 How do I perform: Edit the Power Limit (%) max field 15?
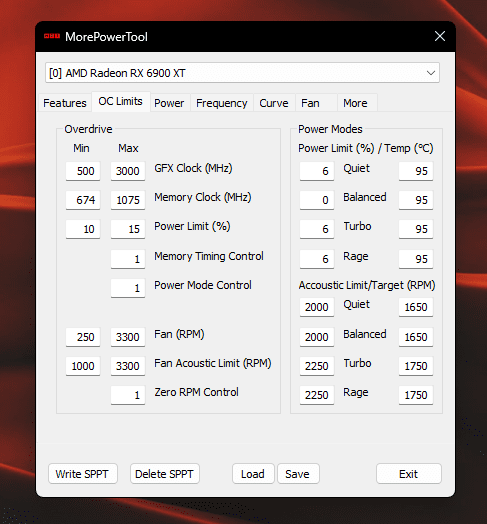click(x=128, y=229)
